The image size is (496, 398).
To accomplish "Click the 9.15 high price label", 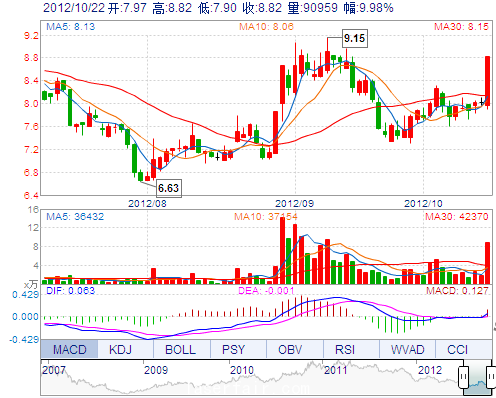I will pyautogui.click(x=355, y=38).
